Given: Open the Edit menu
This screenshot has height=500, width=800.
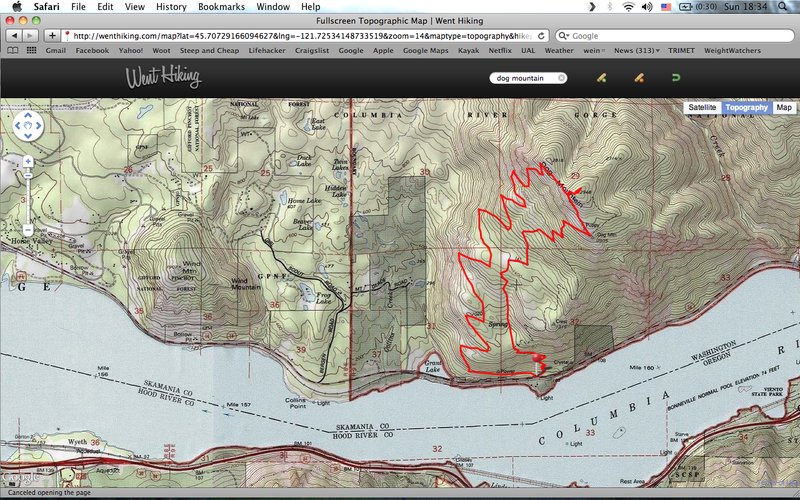Looking at the screenshot, I should tap(105, 7).
